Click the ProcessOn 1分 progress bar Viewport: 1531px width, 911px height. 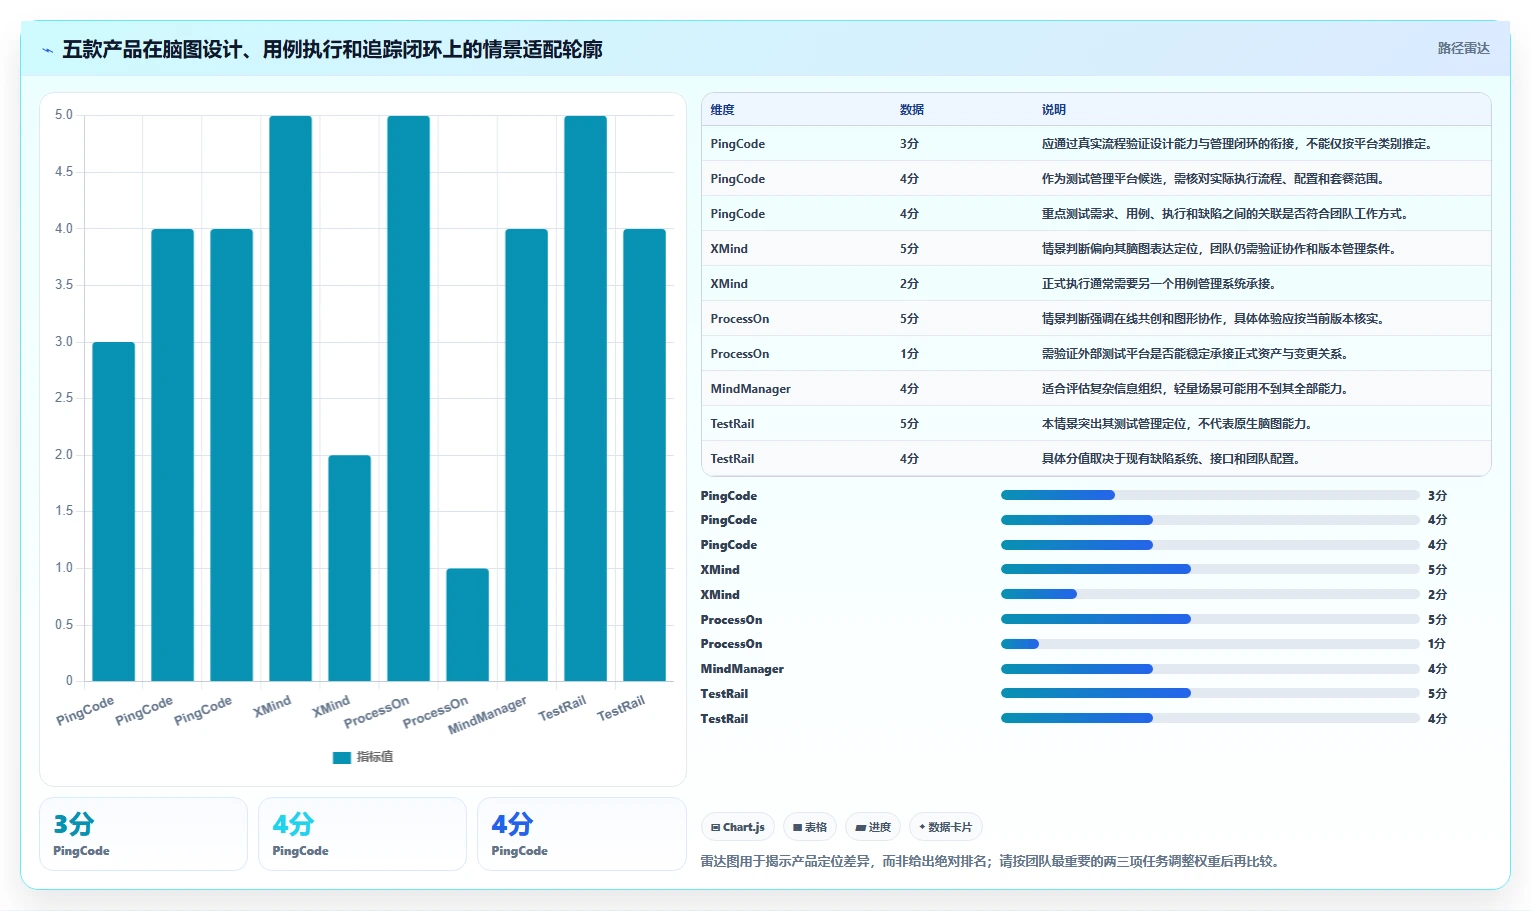1210,644
